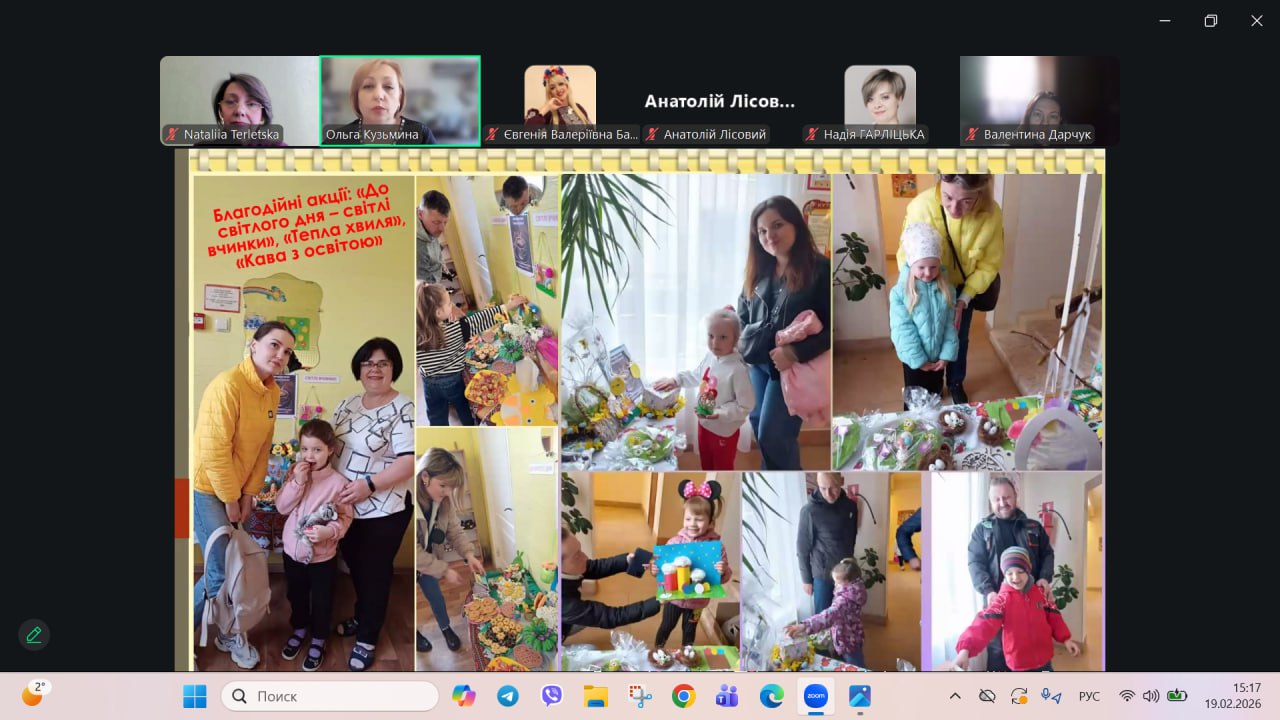Click the Поиск search box
The image size is (1280, 720).
click(x=330, y=696)
